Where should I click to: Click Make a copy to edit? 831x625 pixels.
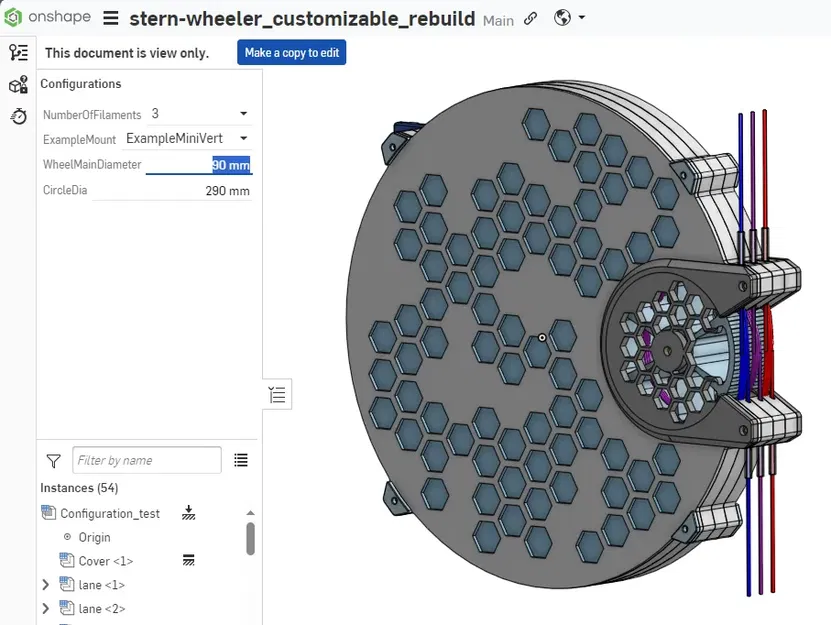point(291,52)
